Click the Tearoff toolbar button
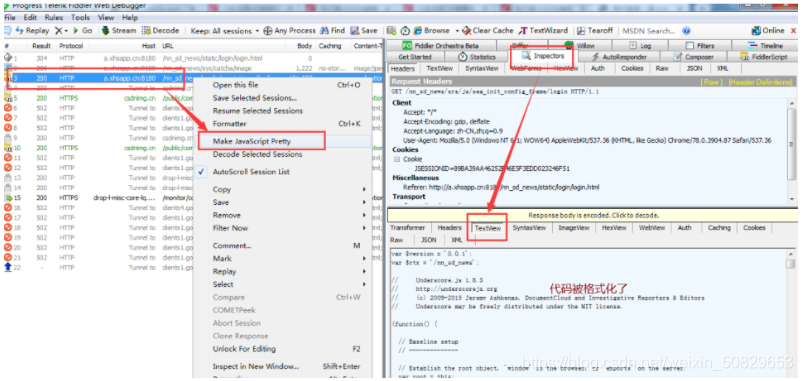This screenshot has width=803, height=381. point(595,31)
